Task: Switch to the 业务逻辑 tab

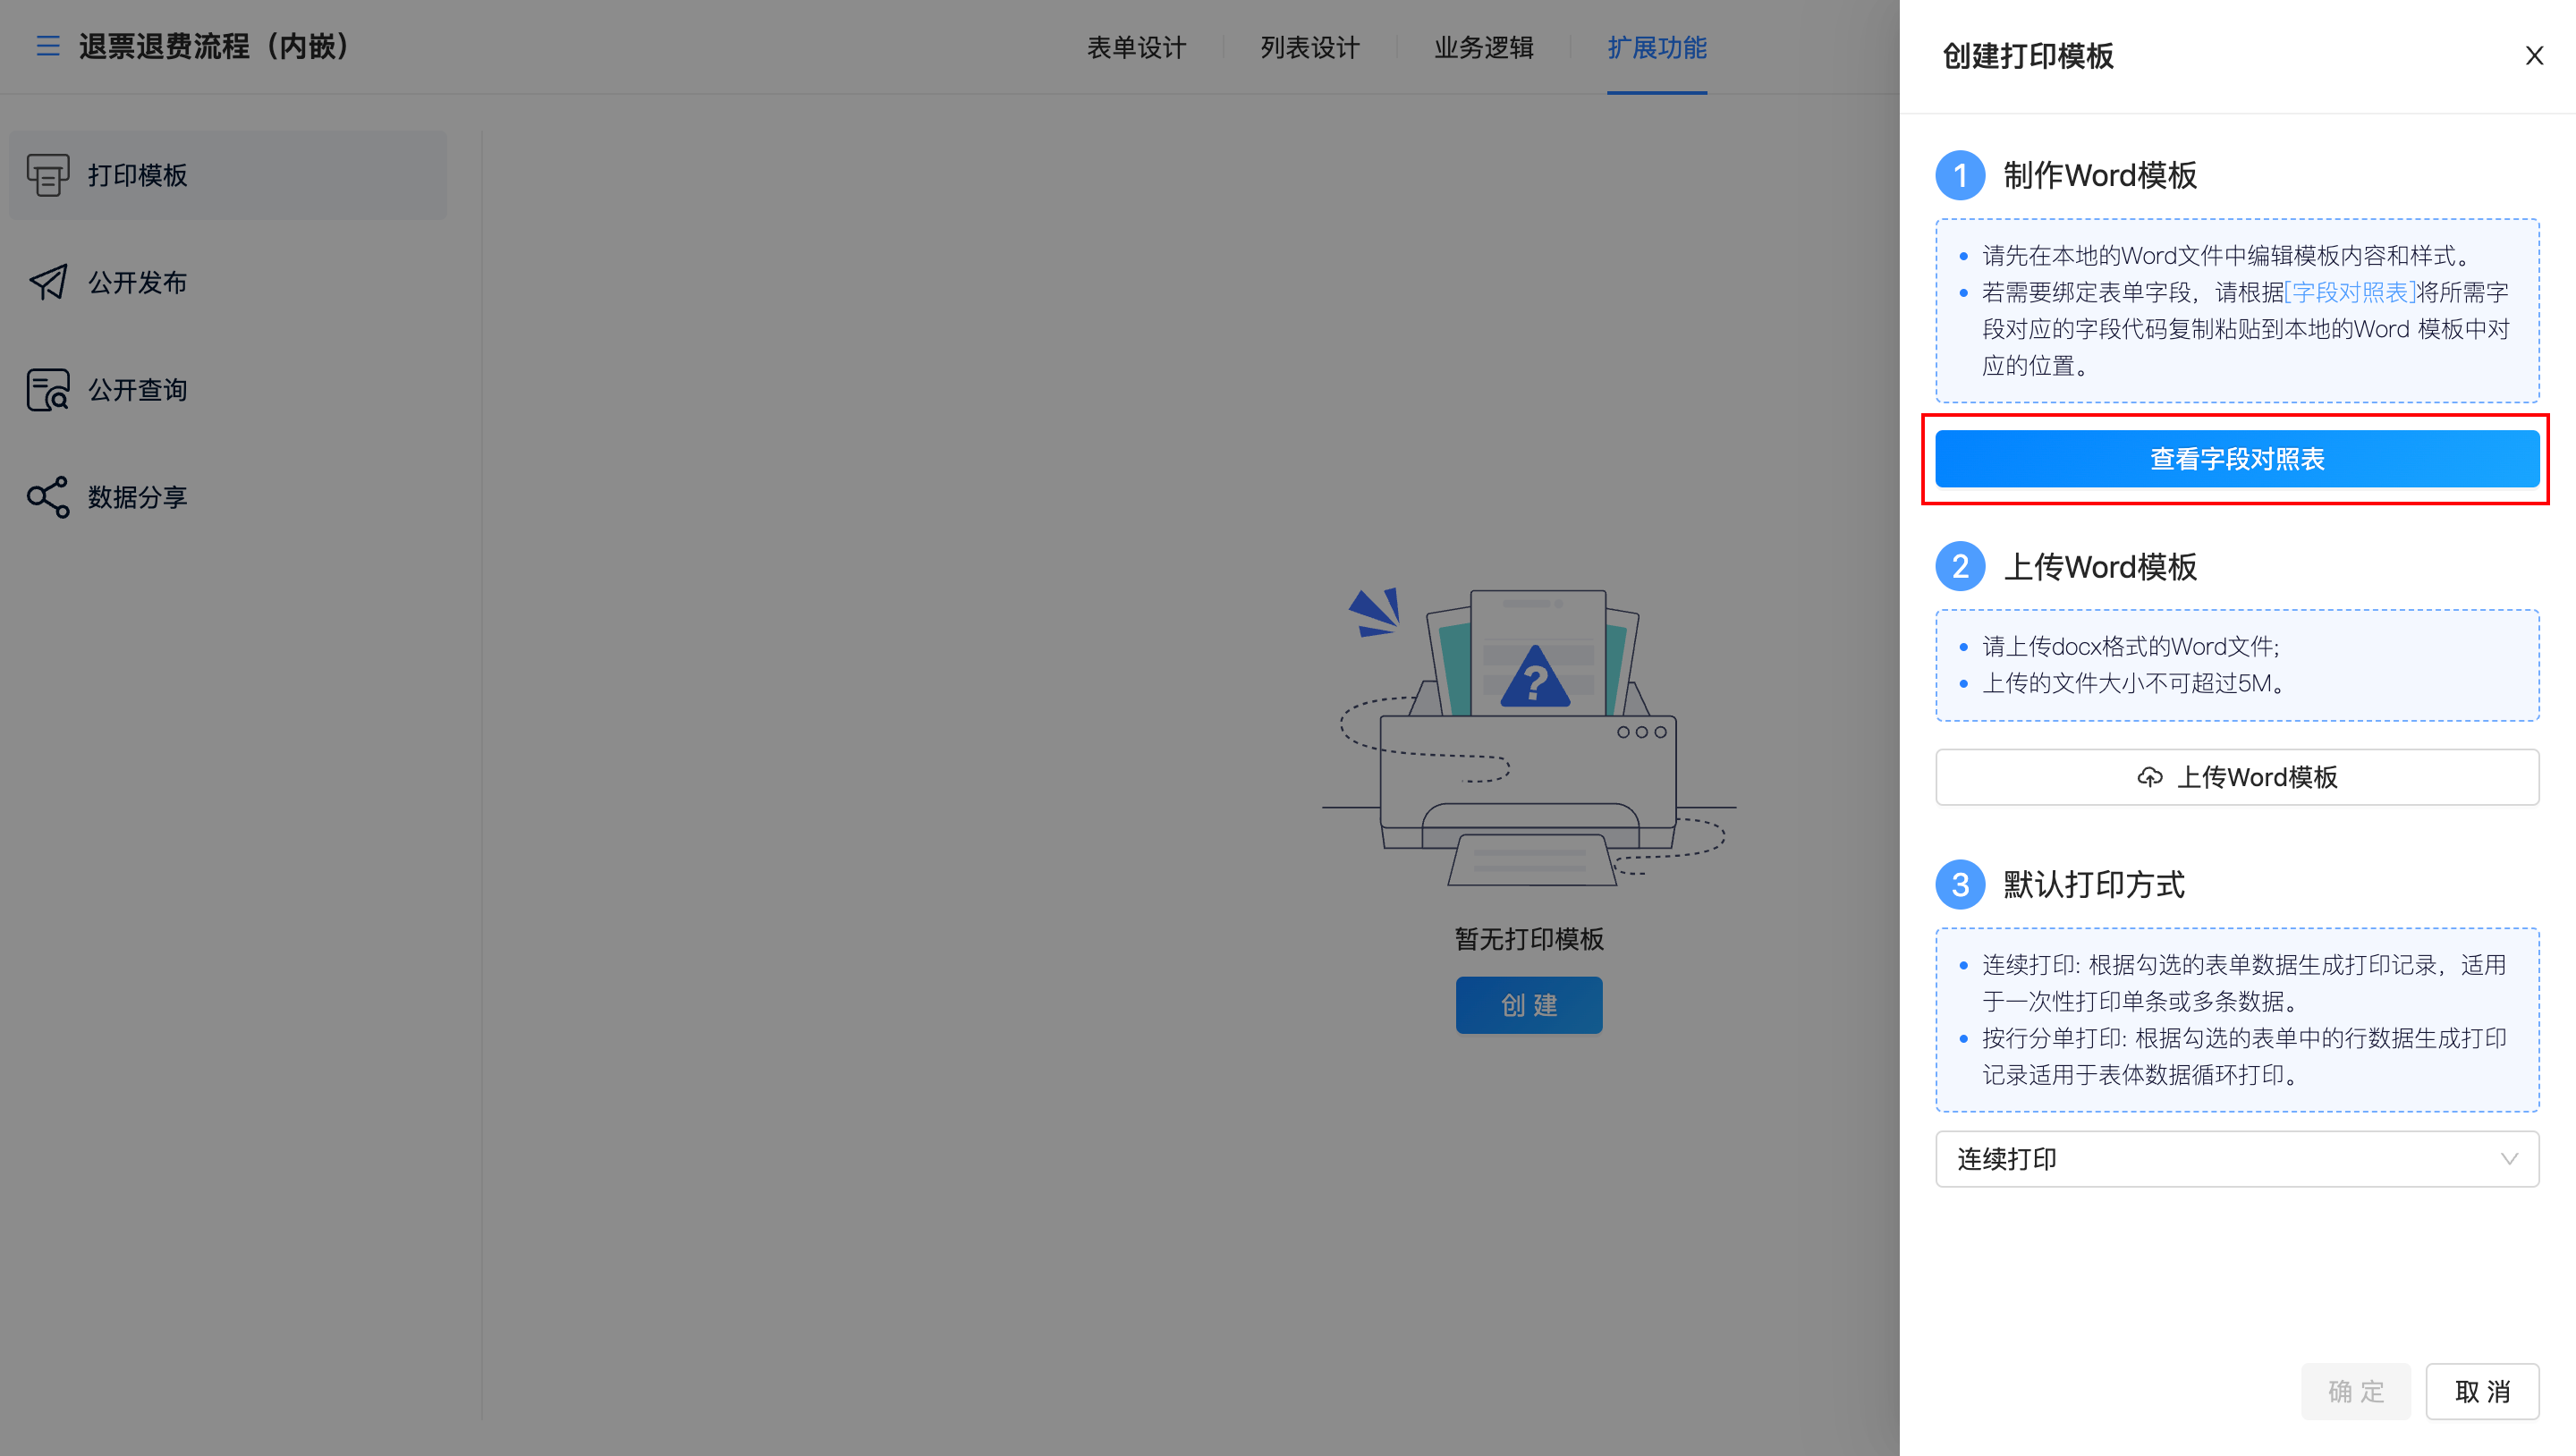Action: pos(1483,47)
